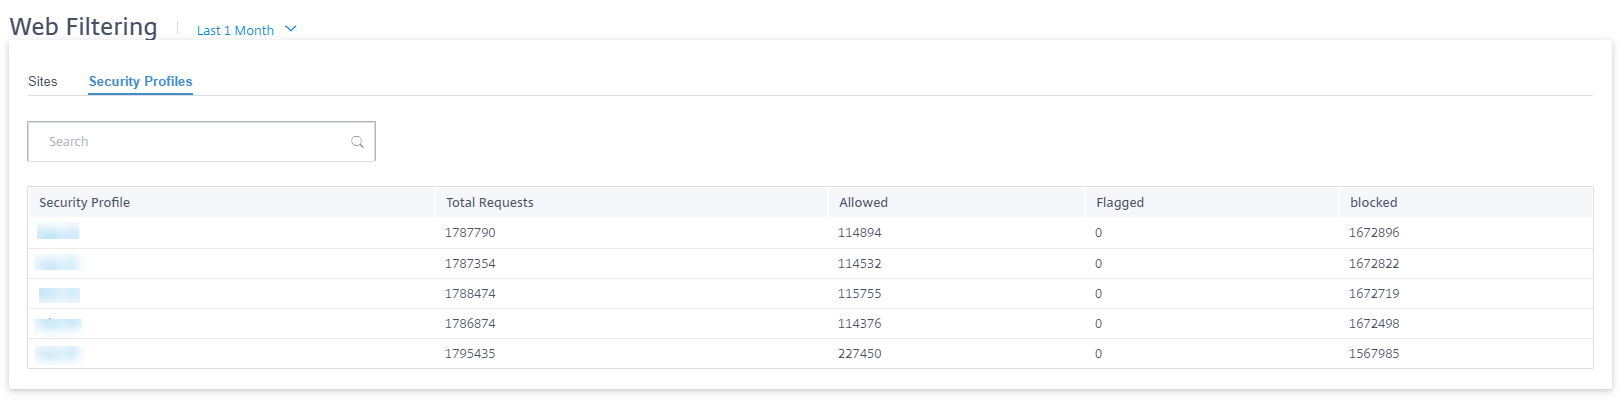Select the Security Profiles tab
Screen dimensions: 1619x400
tap(140, 81)
